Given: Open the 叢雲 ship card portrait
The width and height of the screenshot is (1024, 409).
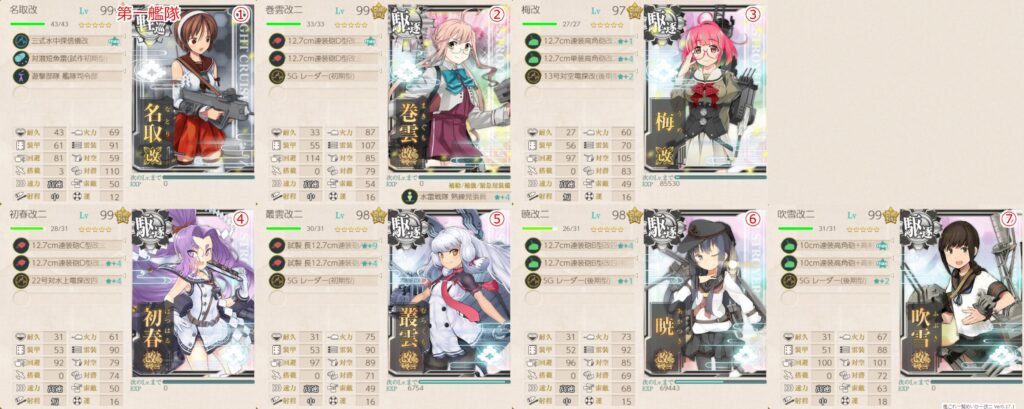Looking at the screenshot, I should point(449,295).
